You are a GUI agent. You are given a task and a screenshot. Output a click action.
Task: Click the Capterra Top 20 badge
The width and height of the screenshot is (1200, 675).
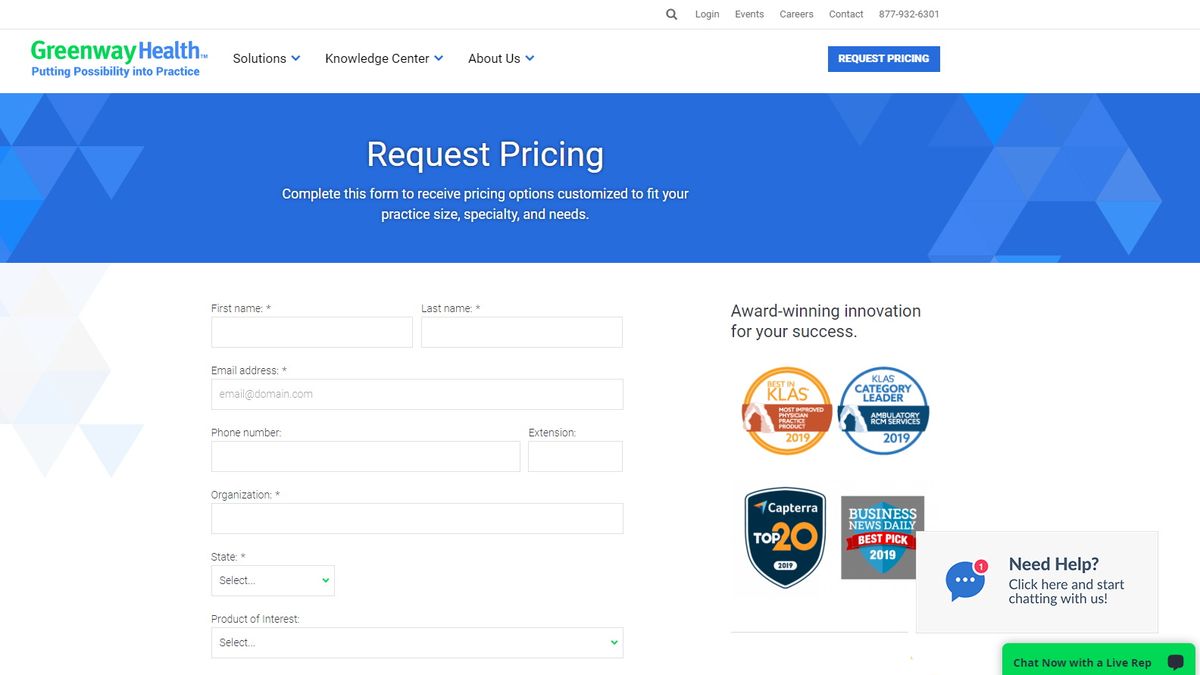pyautogui.click(x=786, y=537)
